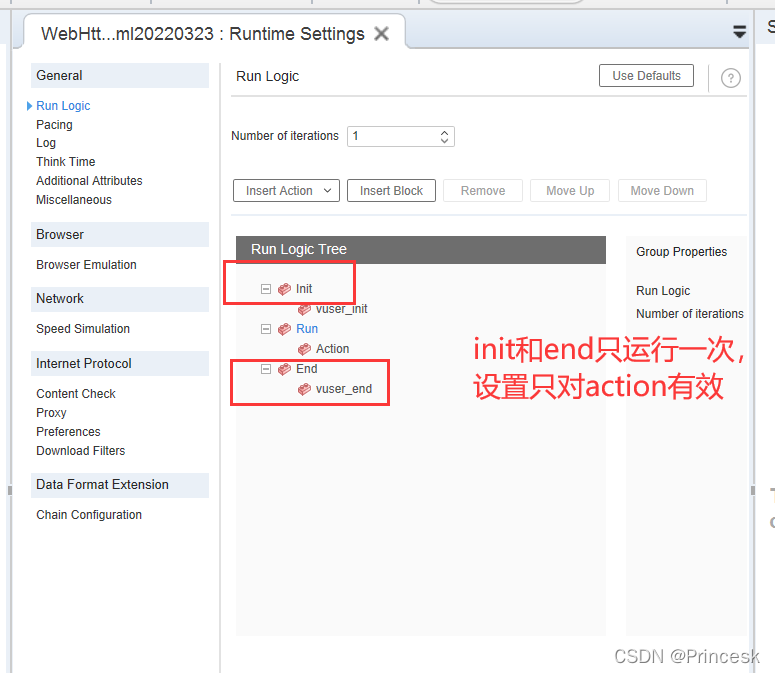The height and width of the screenshot is (673, 775).
Task: Open Download Filters settings
Action: click(x=81, y=451)
